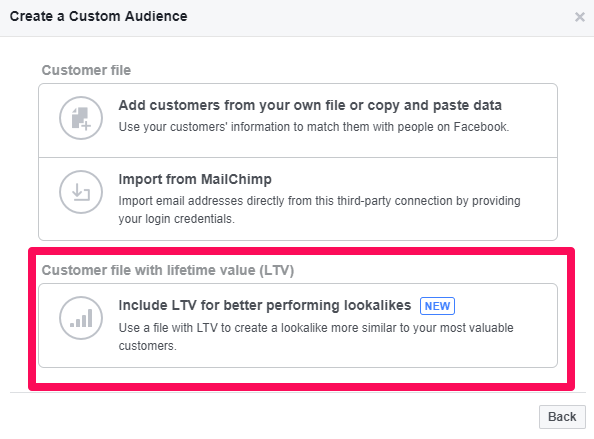594x439 pixels.
Task: Click the MailChimp import download icon
Action: [x=81, y=192]
